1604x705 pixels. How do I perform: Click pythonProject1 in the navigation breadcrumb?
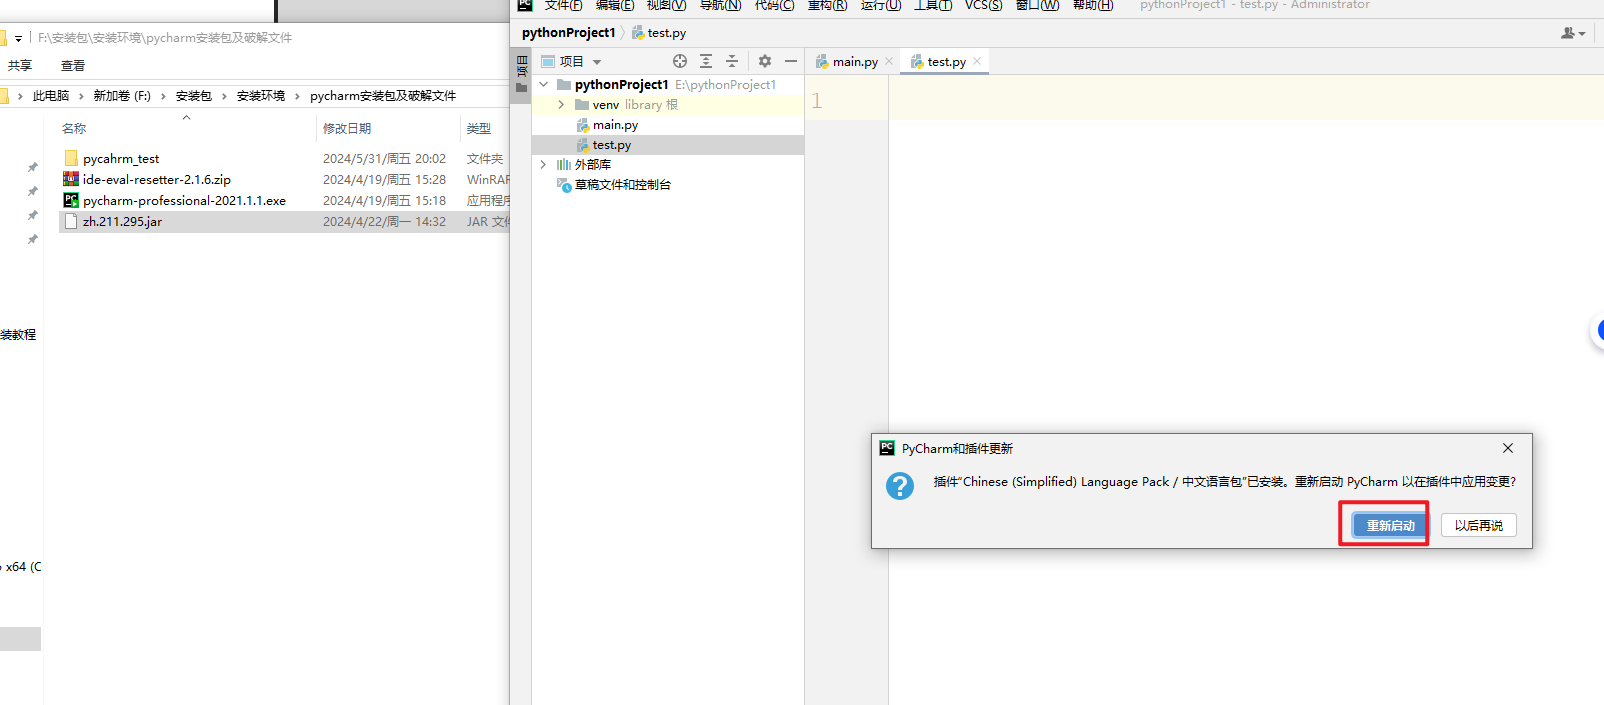(568, 33)
